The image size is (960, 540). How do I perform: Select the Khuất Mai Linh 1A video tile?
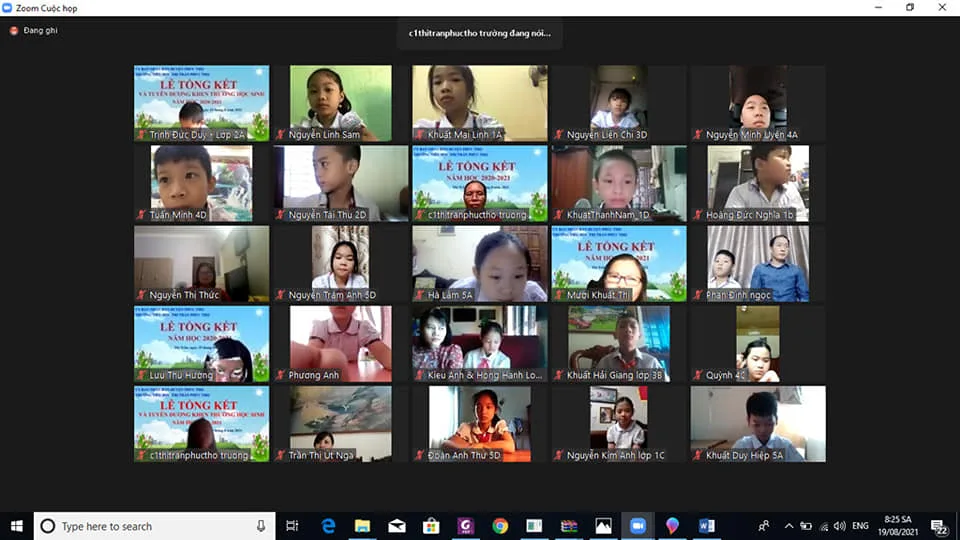pyautogui.click(x=479, y=103)
